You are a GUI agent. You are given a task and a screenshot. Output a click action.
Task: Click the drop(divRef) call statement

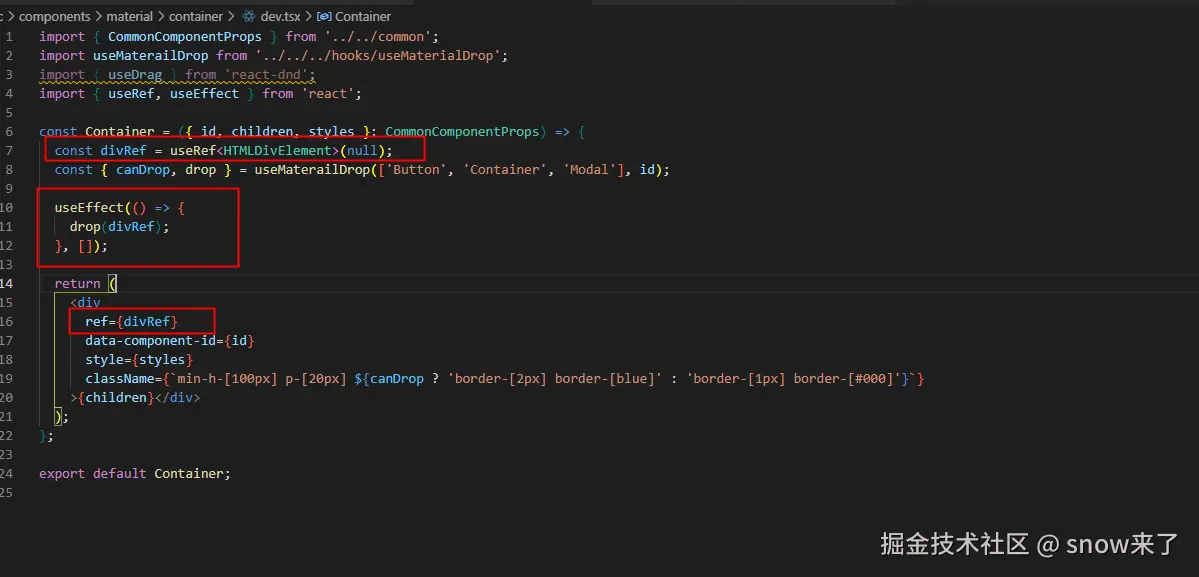point(119,226)
